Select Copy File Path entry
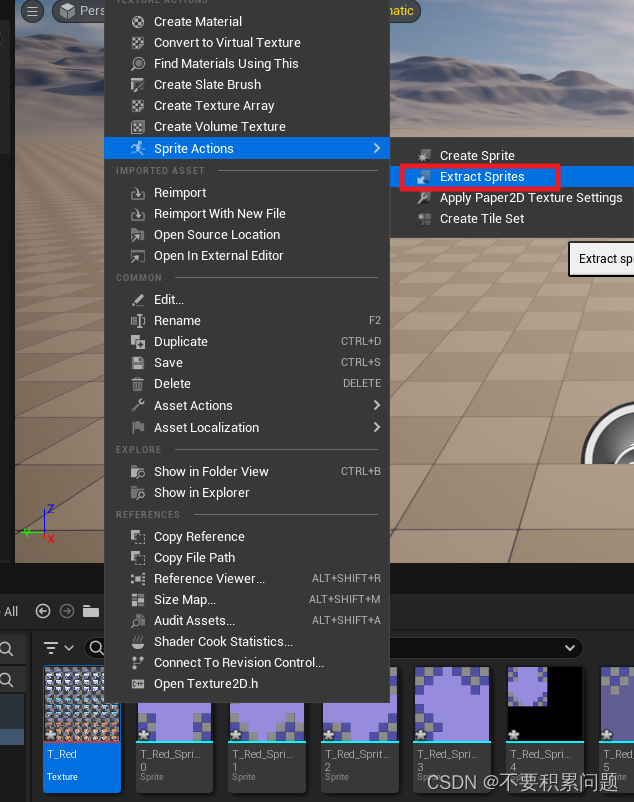The width and height of the screenshot is (634, 802). [x=247, y=558]
